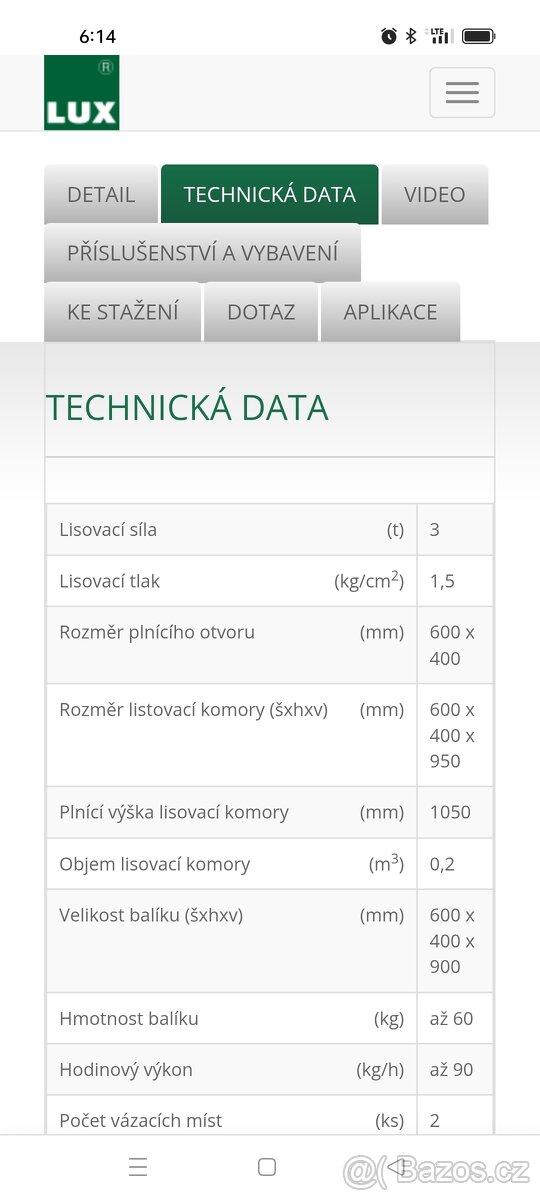Tap the Hodinový výkon value cell

pos(455,1070)
